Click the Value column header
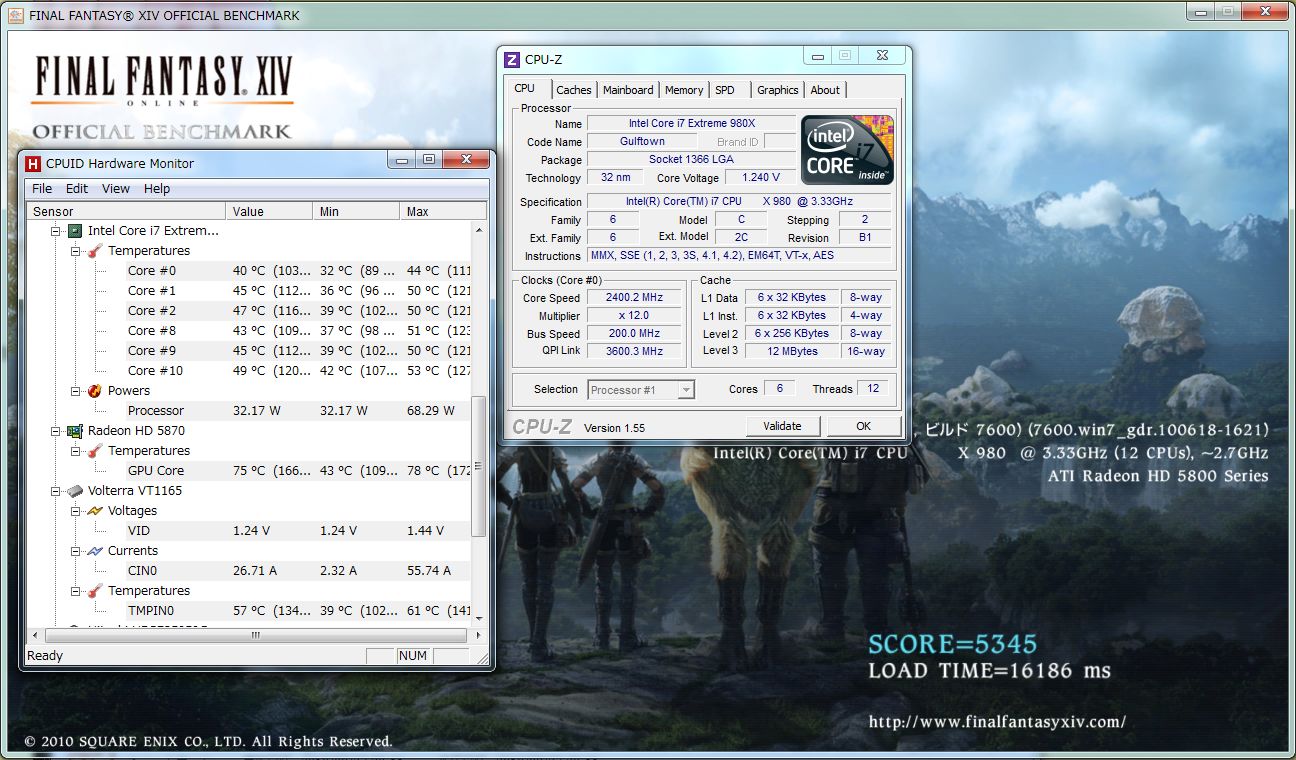This screenshot has width=1296, height=760. pyautogui.click(x=269, y=211)
